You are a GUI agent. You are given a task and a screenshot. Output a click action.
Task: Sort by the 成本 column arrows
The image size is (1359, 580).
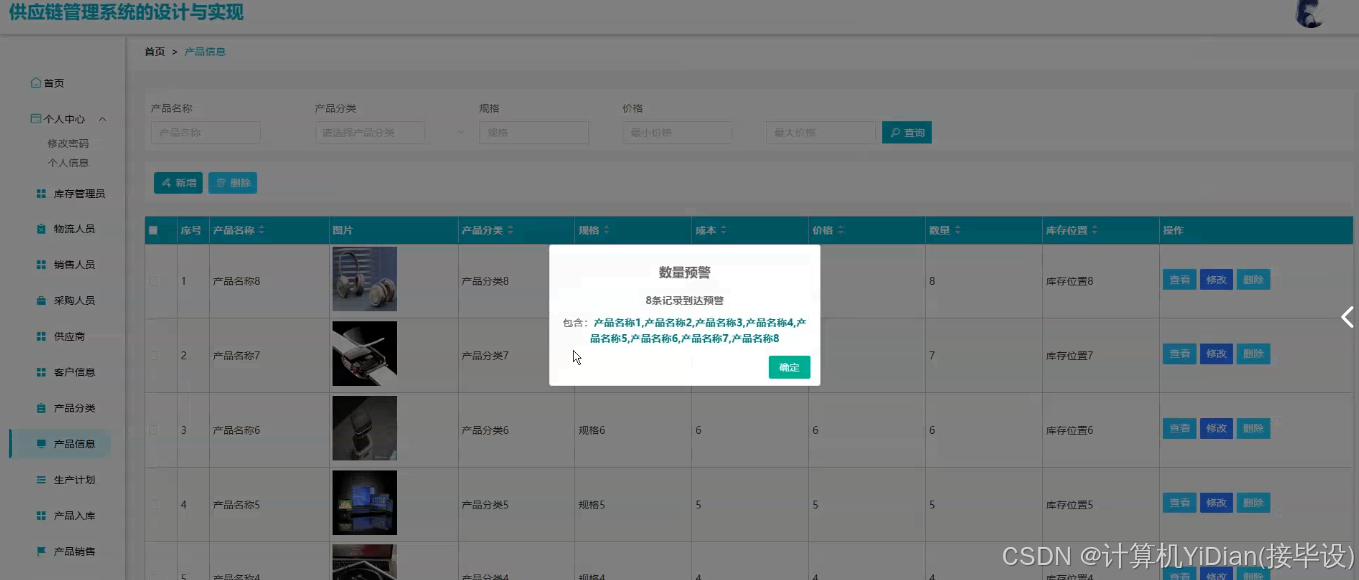(723, 230)
